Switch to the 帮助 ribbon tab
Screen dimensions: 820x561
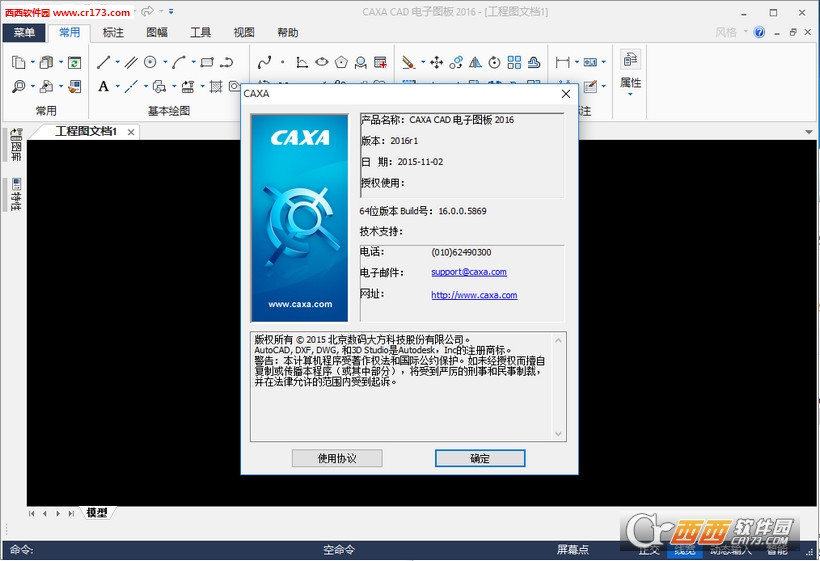pyautogui.click(x=288, y=32)
